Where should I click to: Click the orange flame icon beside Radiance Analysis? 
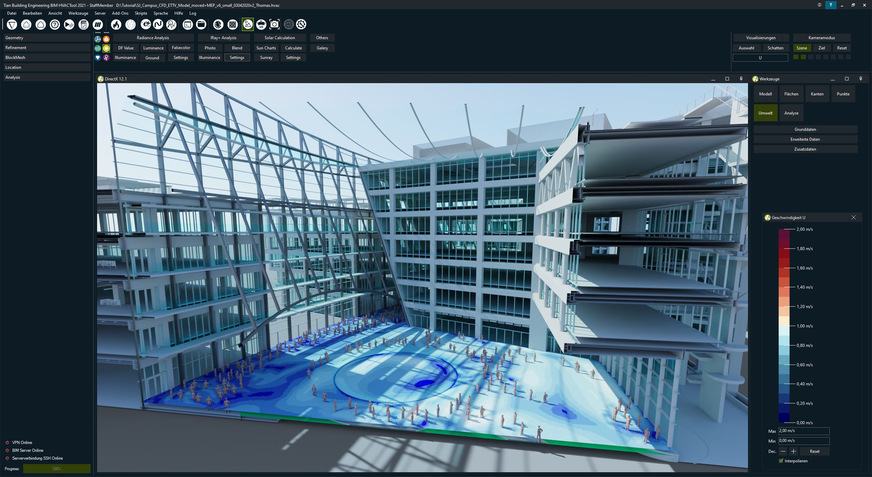107,37
